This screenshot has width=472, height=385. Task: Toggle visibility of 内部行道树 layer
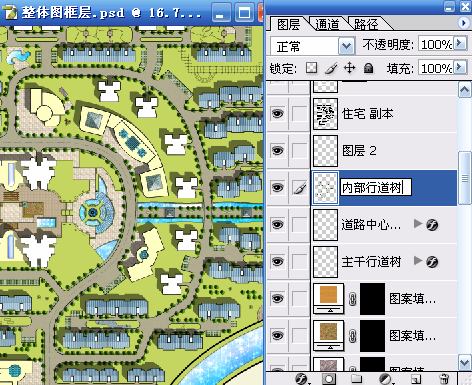pyautogui.click(x=277, y=188)
